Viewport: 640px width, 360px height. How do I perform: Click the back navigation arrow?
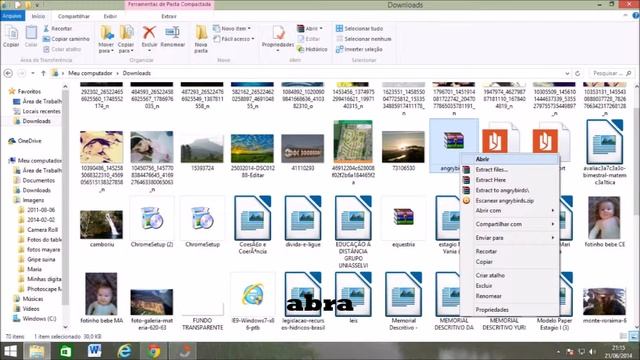tap(8, 73)
